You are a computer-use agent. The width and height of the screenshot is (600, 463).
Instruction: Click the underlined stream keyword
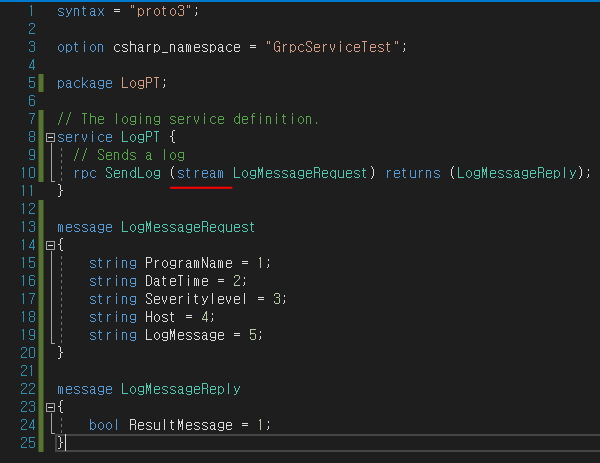200,173
